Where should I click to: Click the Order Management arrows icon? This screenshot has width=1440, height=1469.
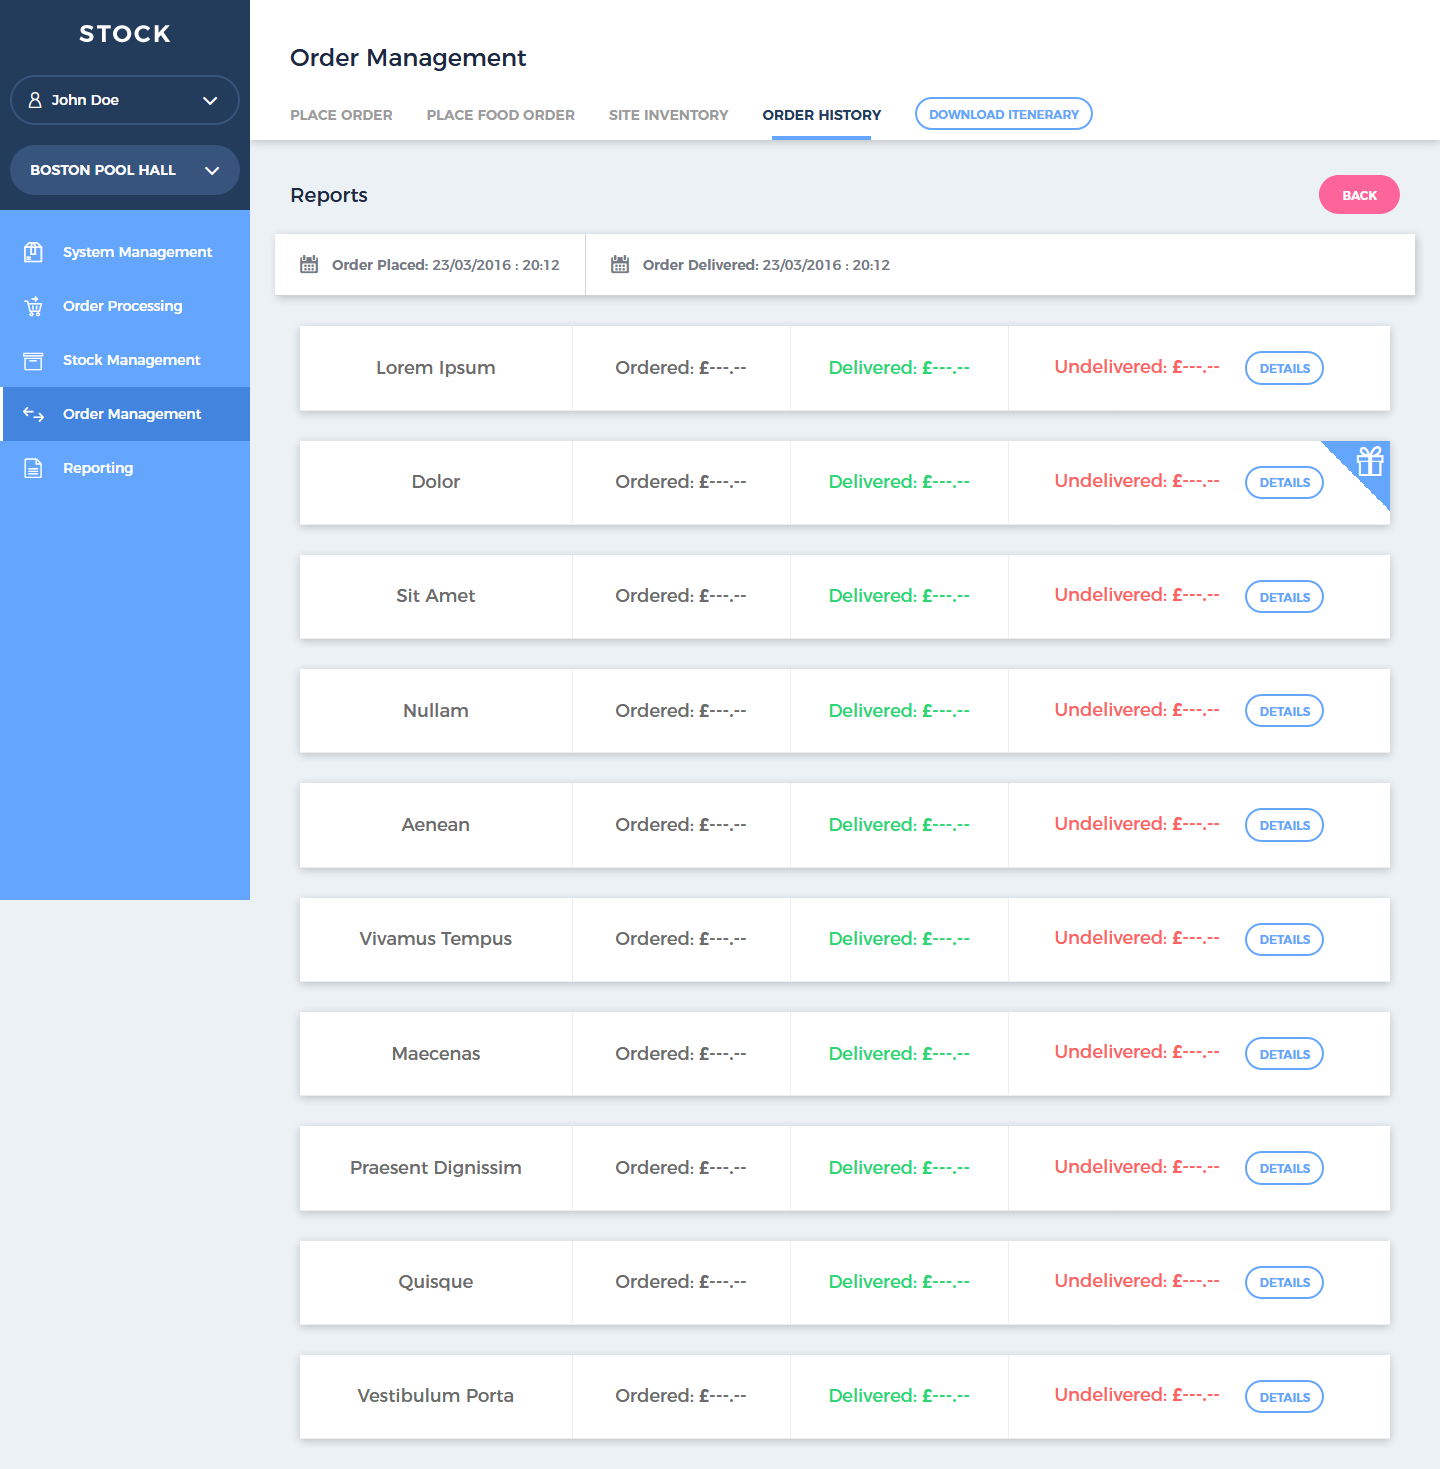click(x=33, y=414)
